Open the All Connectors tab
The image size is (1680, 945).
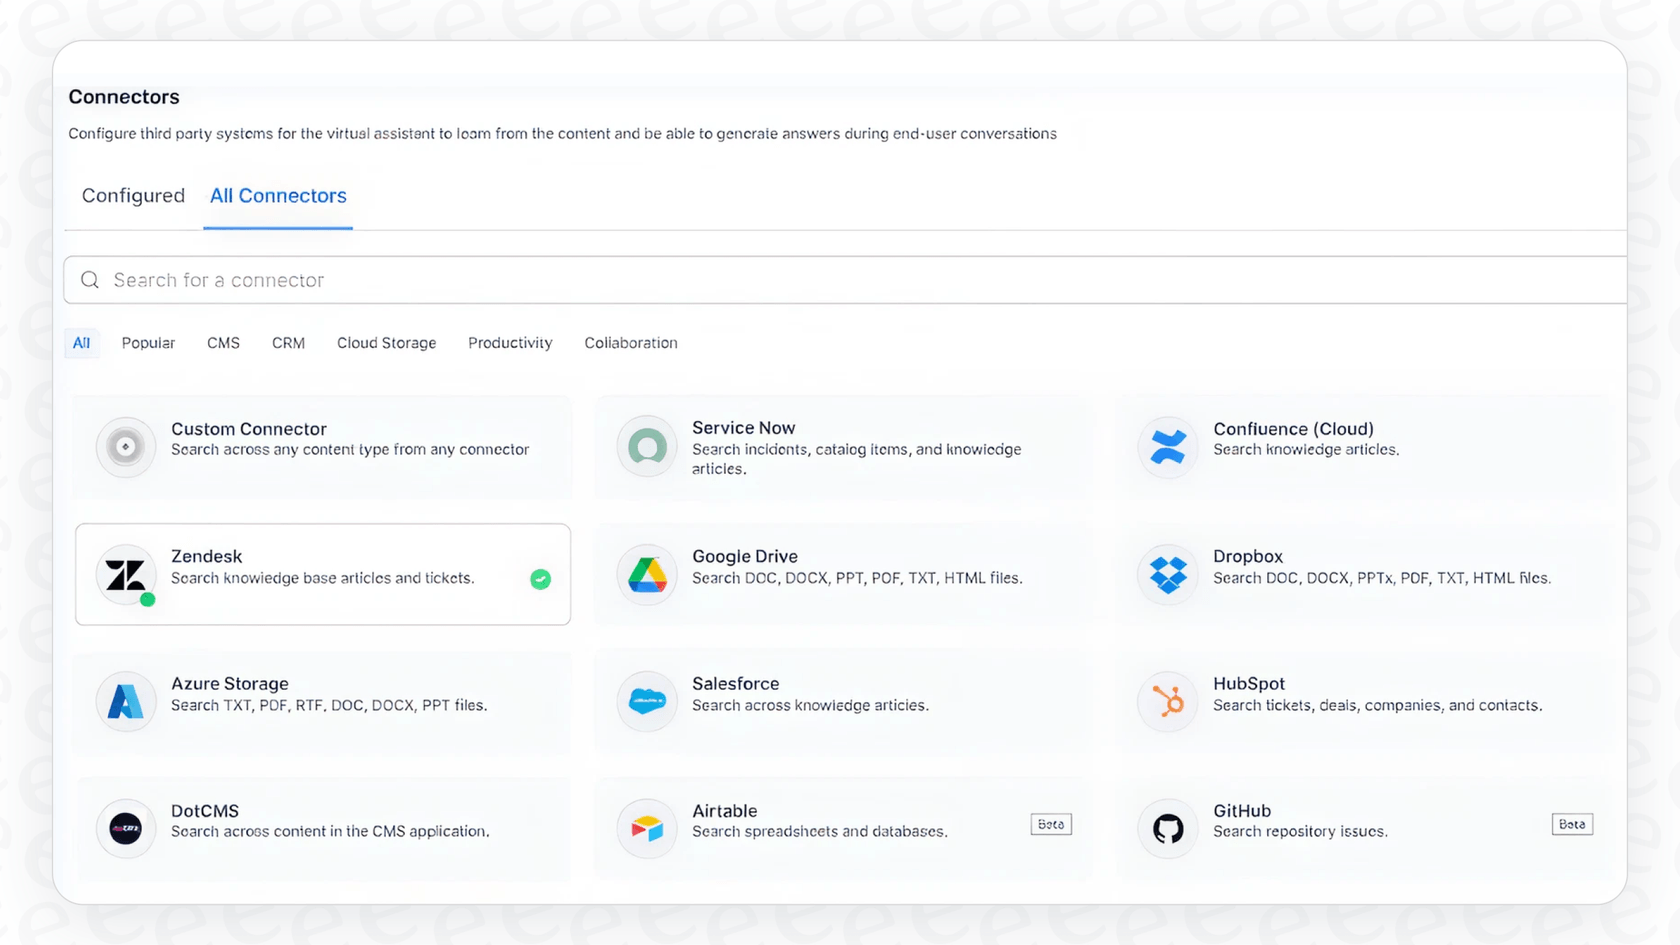(278, 196)
